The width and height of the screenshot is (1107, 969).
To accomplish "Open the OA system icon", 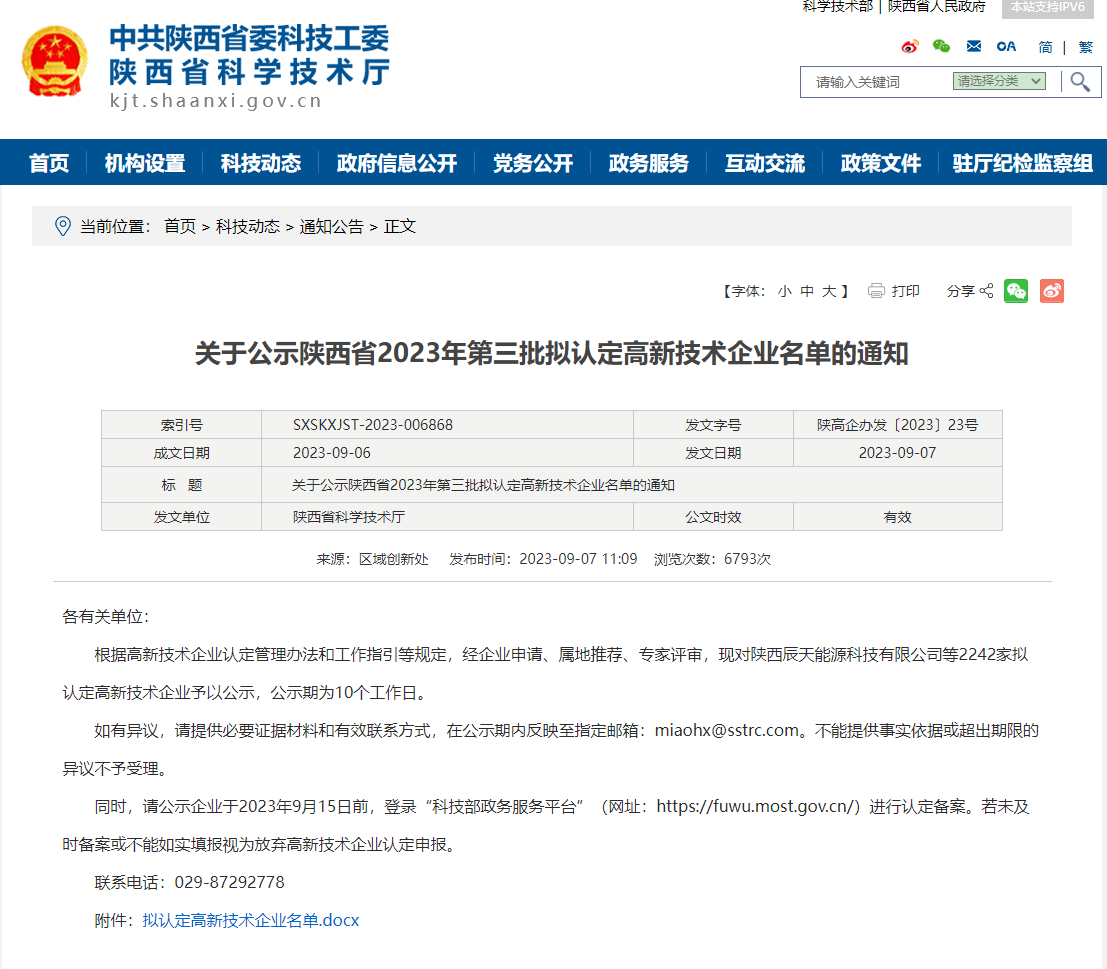I will [x=1006, y=46].
